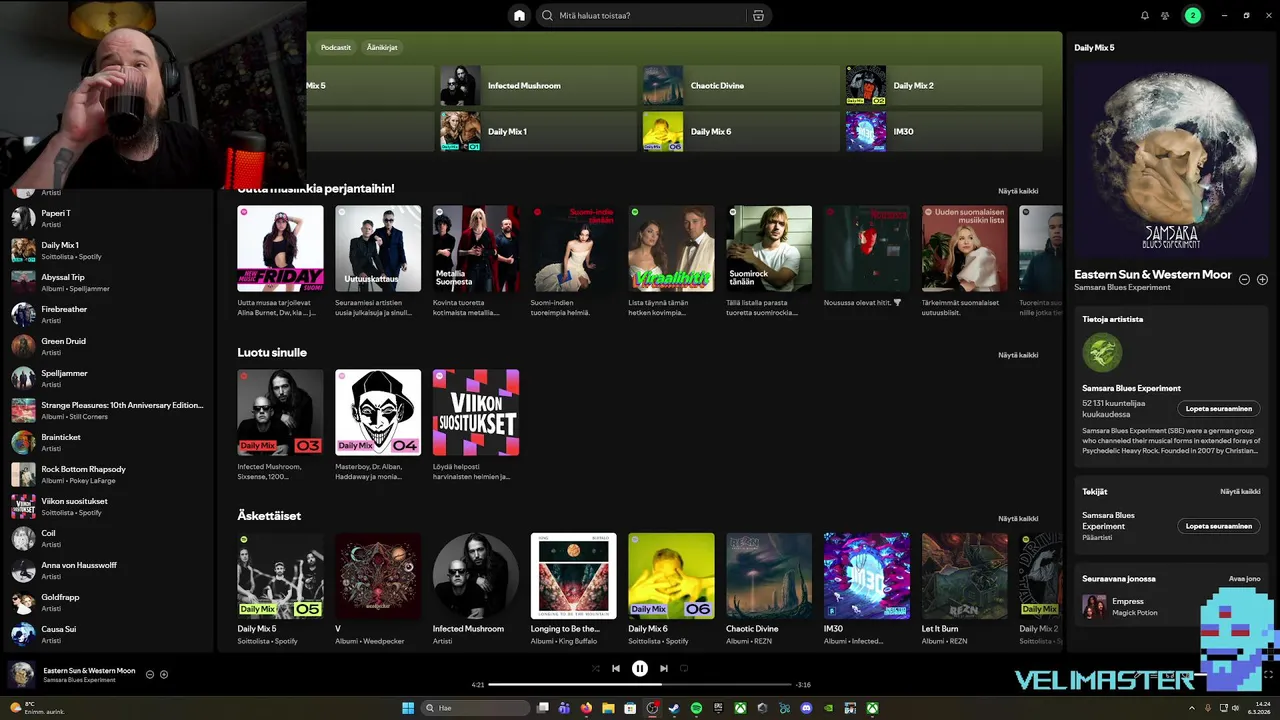Open Steam from the taskbar
Viewport: 1280px width, 720px height.
click(x=674, y=708)
